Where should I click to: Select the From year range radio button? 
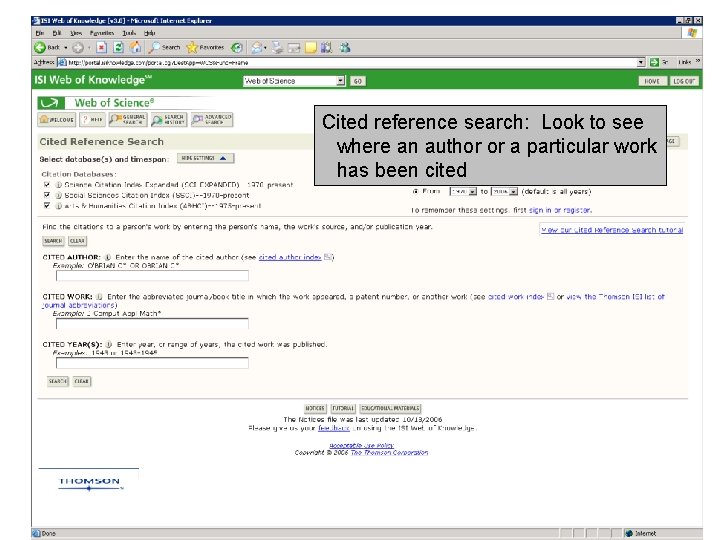416,191
